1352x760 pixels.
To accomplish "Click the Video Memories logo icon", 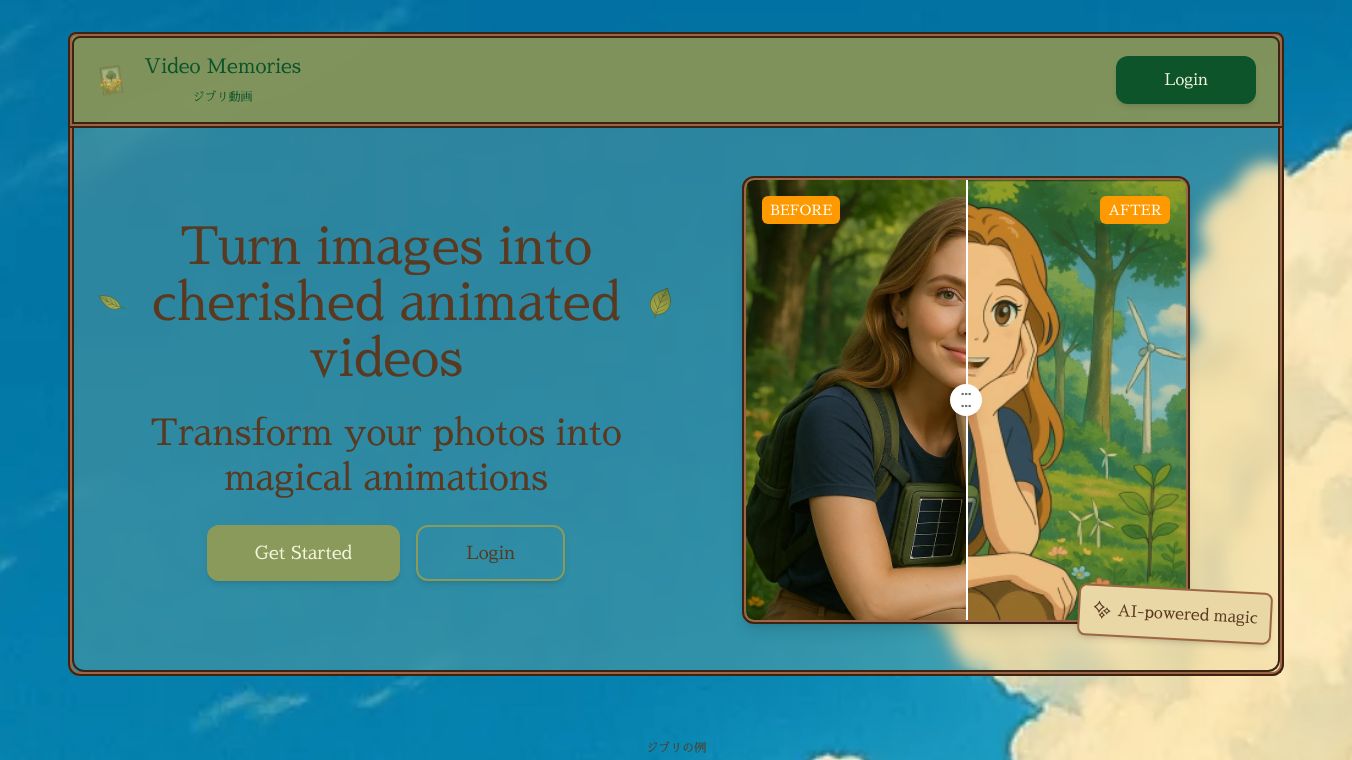I will [111, 80].
